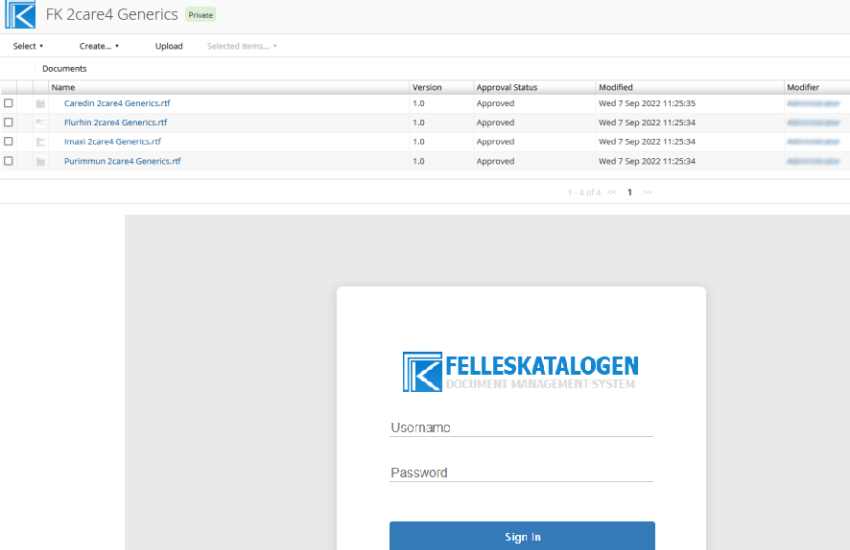Image resolution: width=850 pixels, height=550 pixels.
Task: Click the Documents breadcrumb
Action: coord(65,69)
